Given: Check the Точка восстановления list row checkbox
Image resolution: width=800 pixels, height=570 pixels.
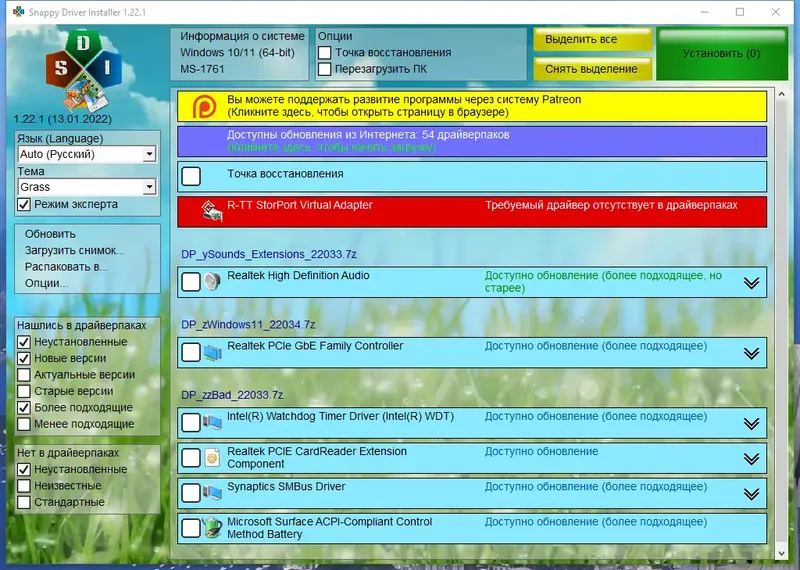Looking at the screenshot, I should point(191,176).
